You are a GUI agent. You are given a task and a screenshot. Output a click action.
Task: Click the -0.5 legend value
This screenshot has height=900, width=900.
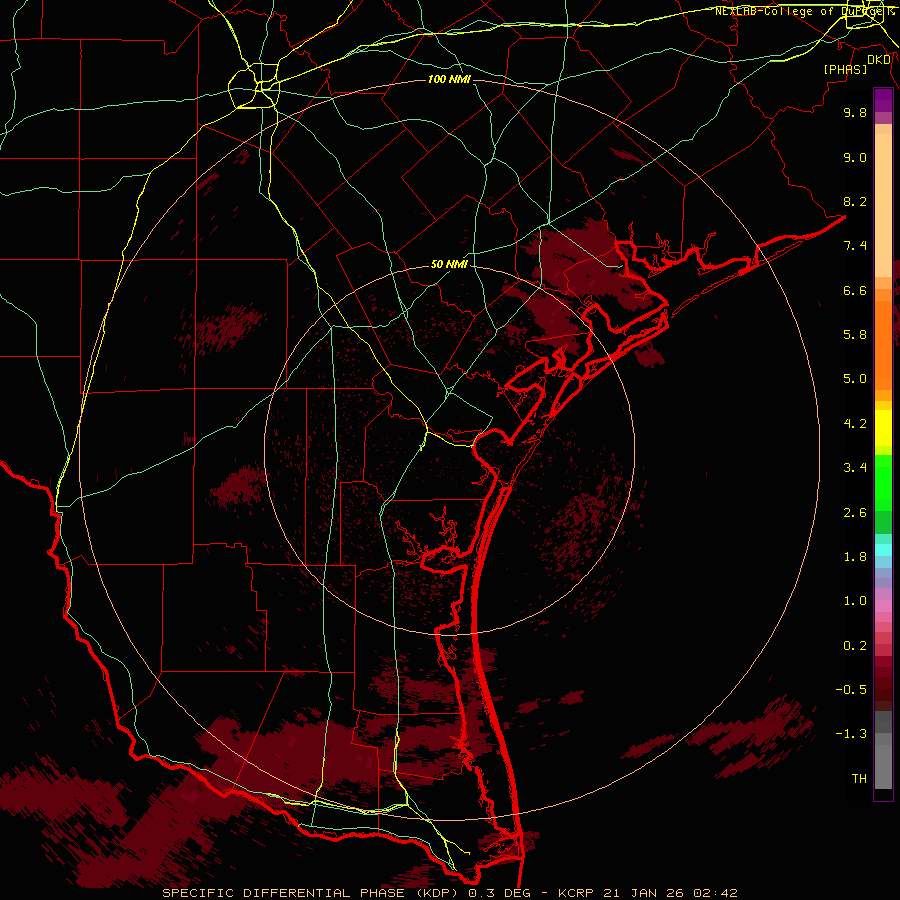point(851,690)
